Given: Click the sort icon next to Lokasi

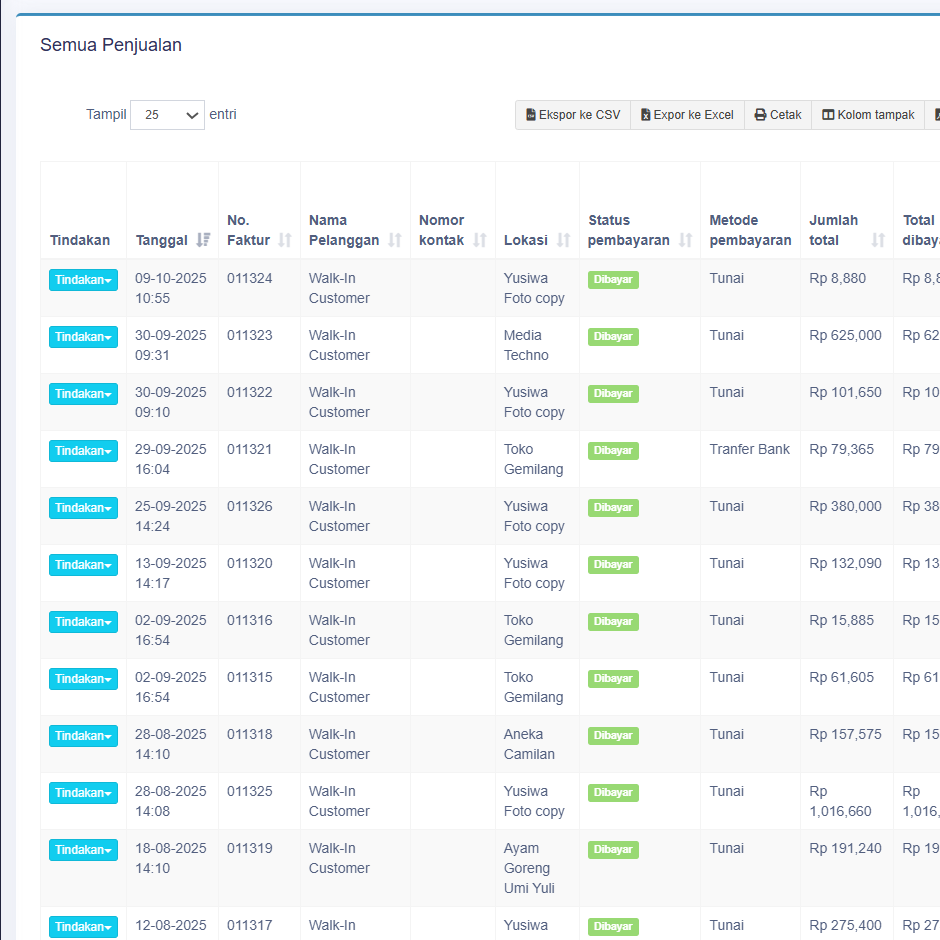Looking at the screenshot, I should (x=564, y=240).
